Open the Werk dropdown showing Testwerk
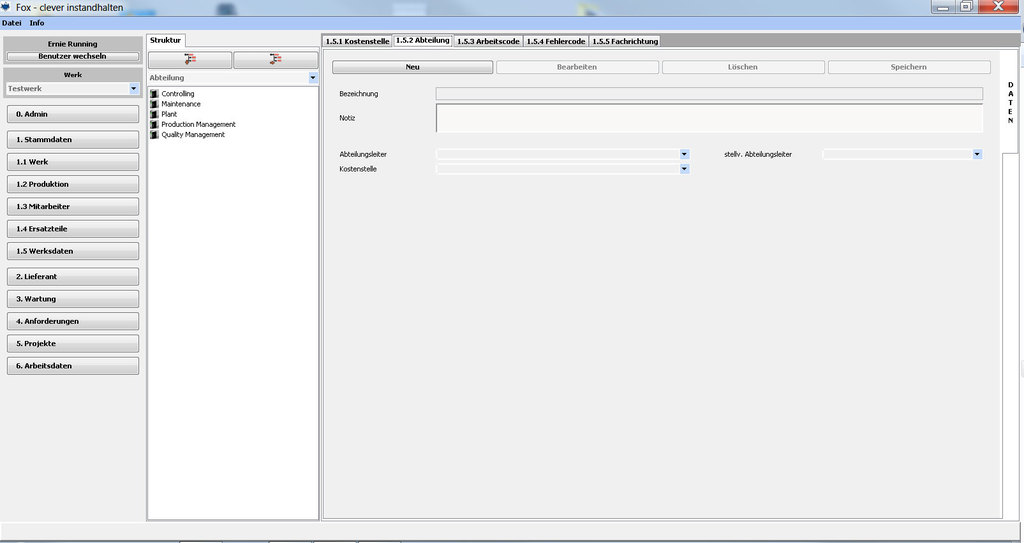Screen dimensions: 1024x543 pyautogui.click(x=134, y=89)
